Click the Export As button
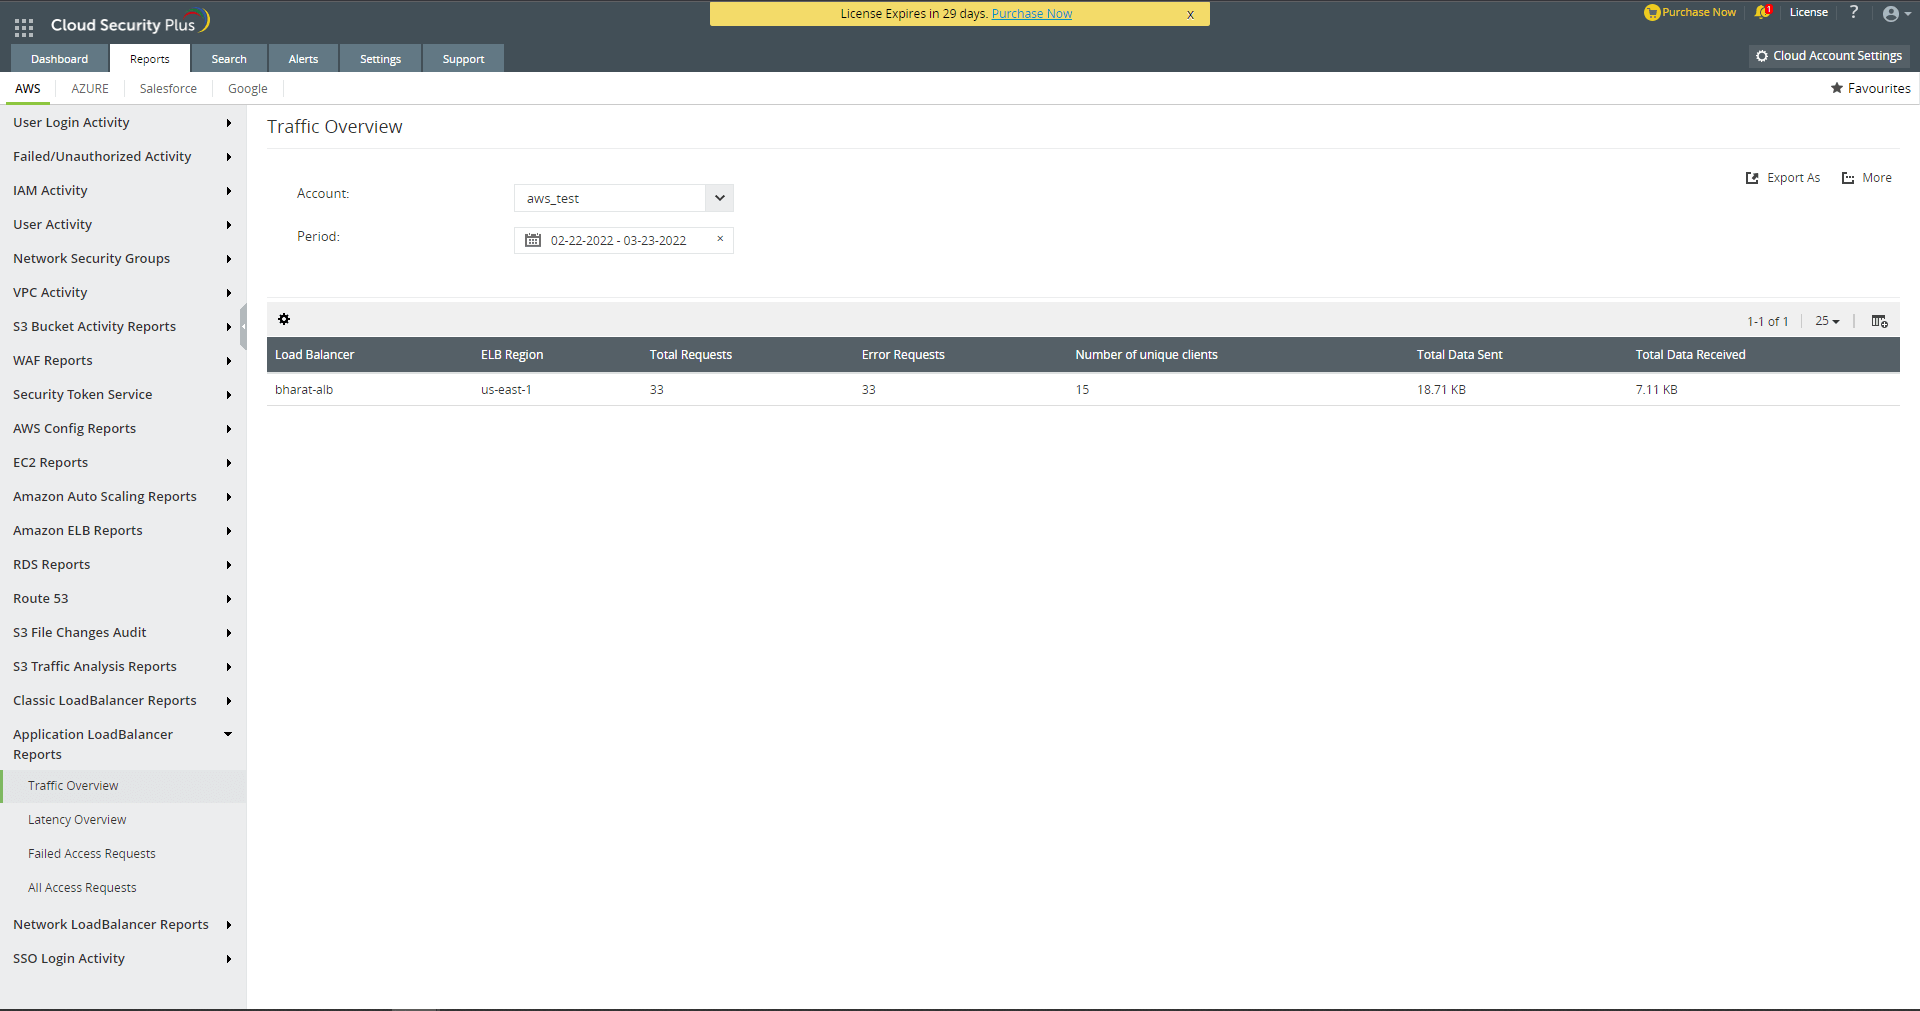The width and height of the screenshot is (1920, 1011). (1783, 178)
